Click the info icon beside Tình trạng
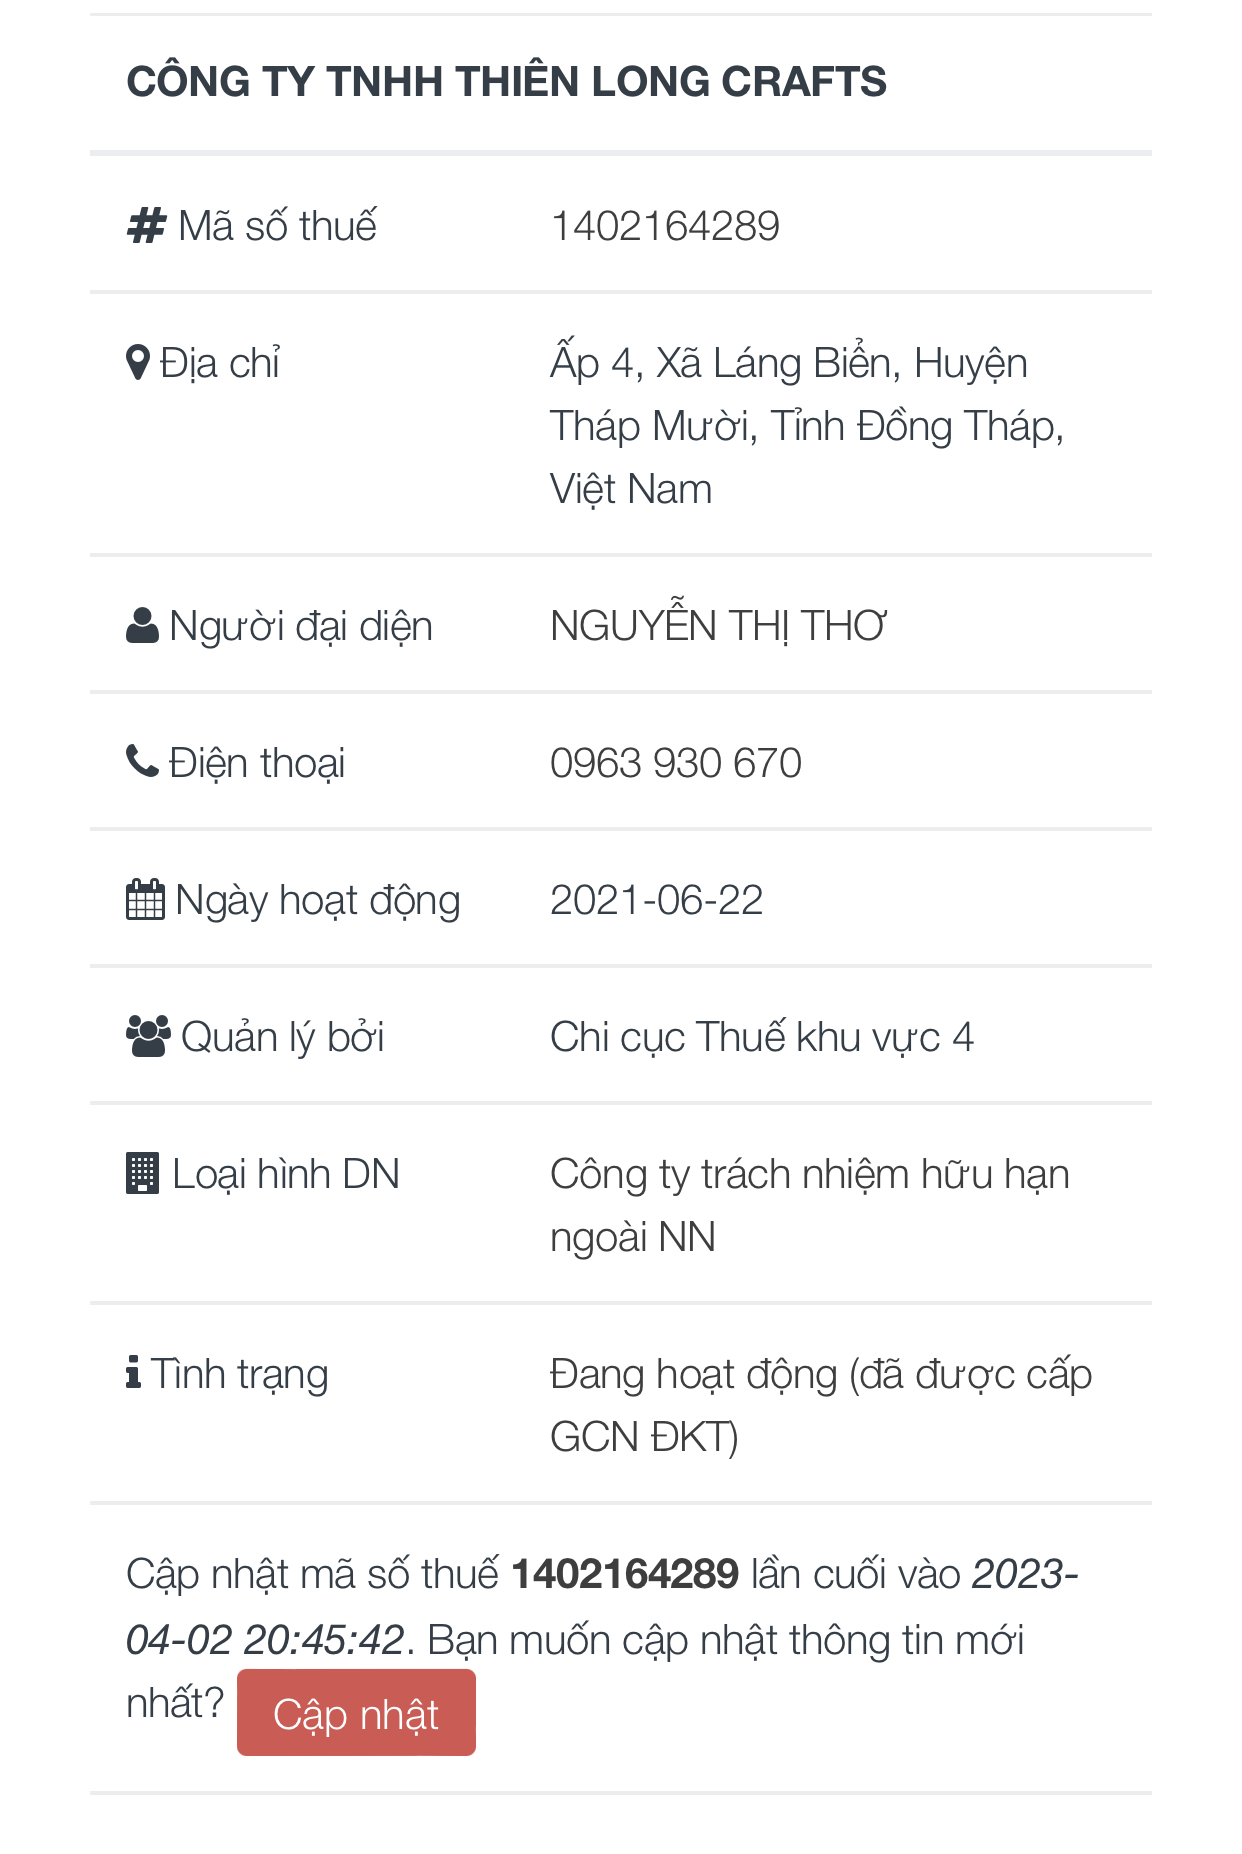 pyautogui.click(x=134, y=1373)
